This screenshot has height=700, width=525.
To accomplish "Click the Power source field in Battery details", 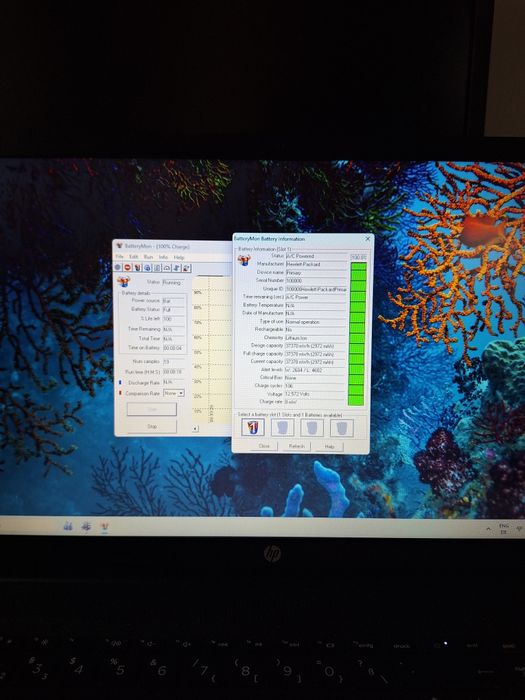I will click(174, 301).
